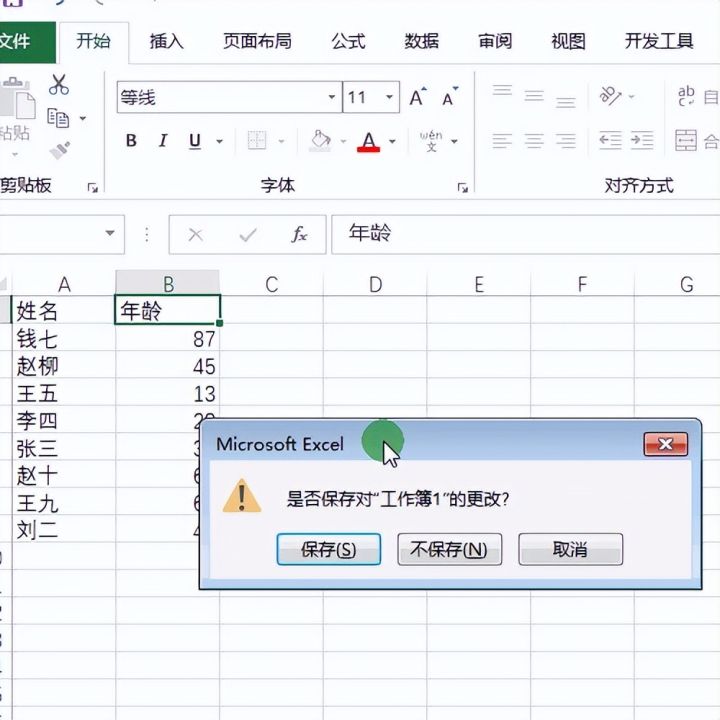Screen dimensions: 720x720
Task: Center text horizontally
Action: point(534,141)
